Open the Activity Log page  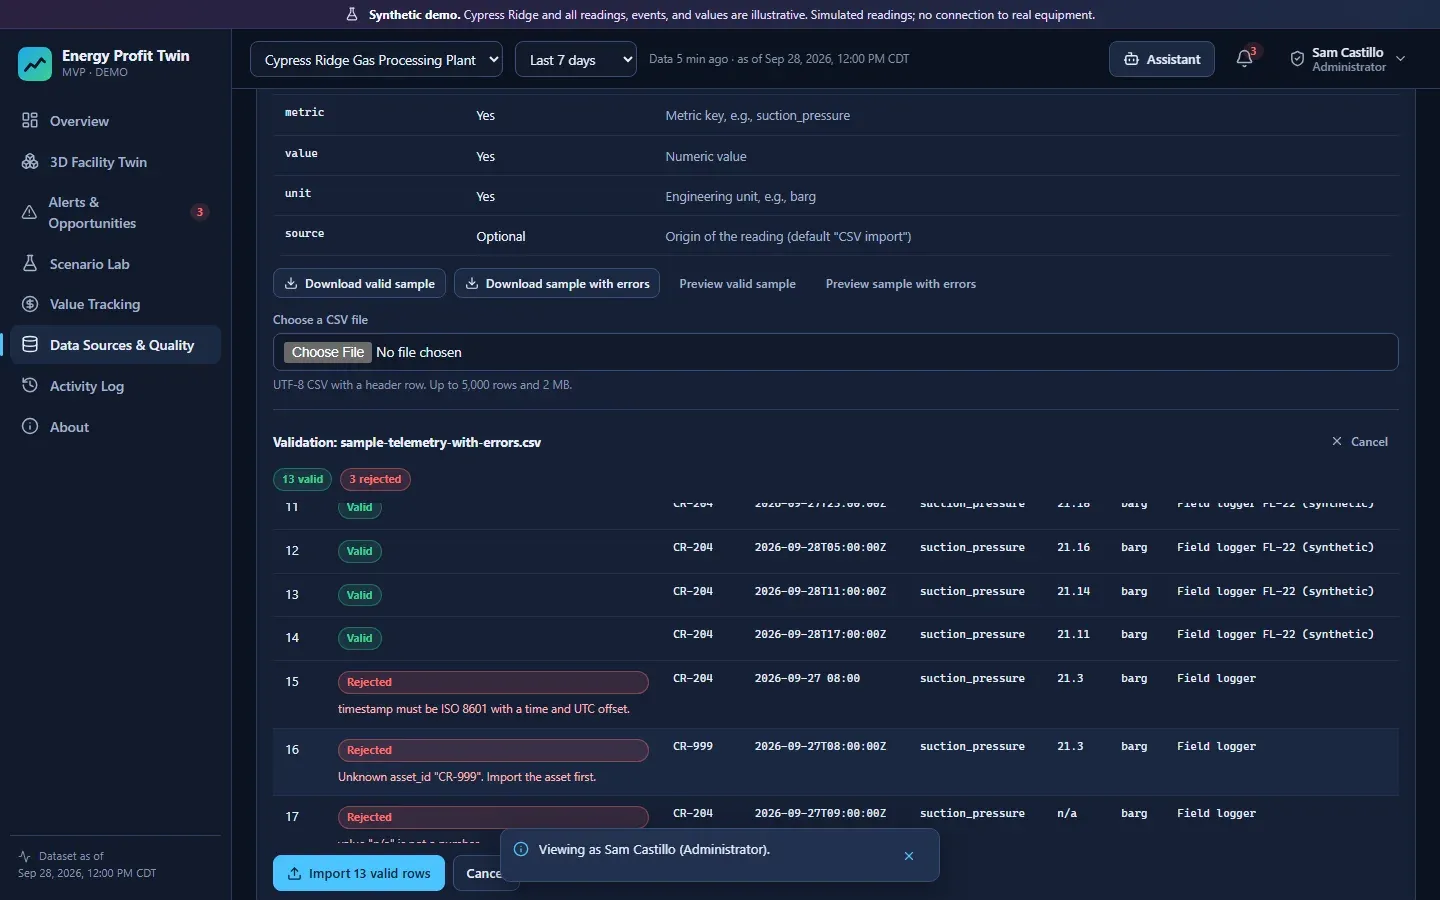pyautogui.click(x=115, y=386)
